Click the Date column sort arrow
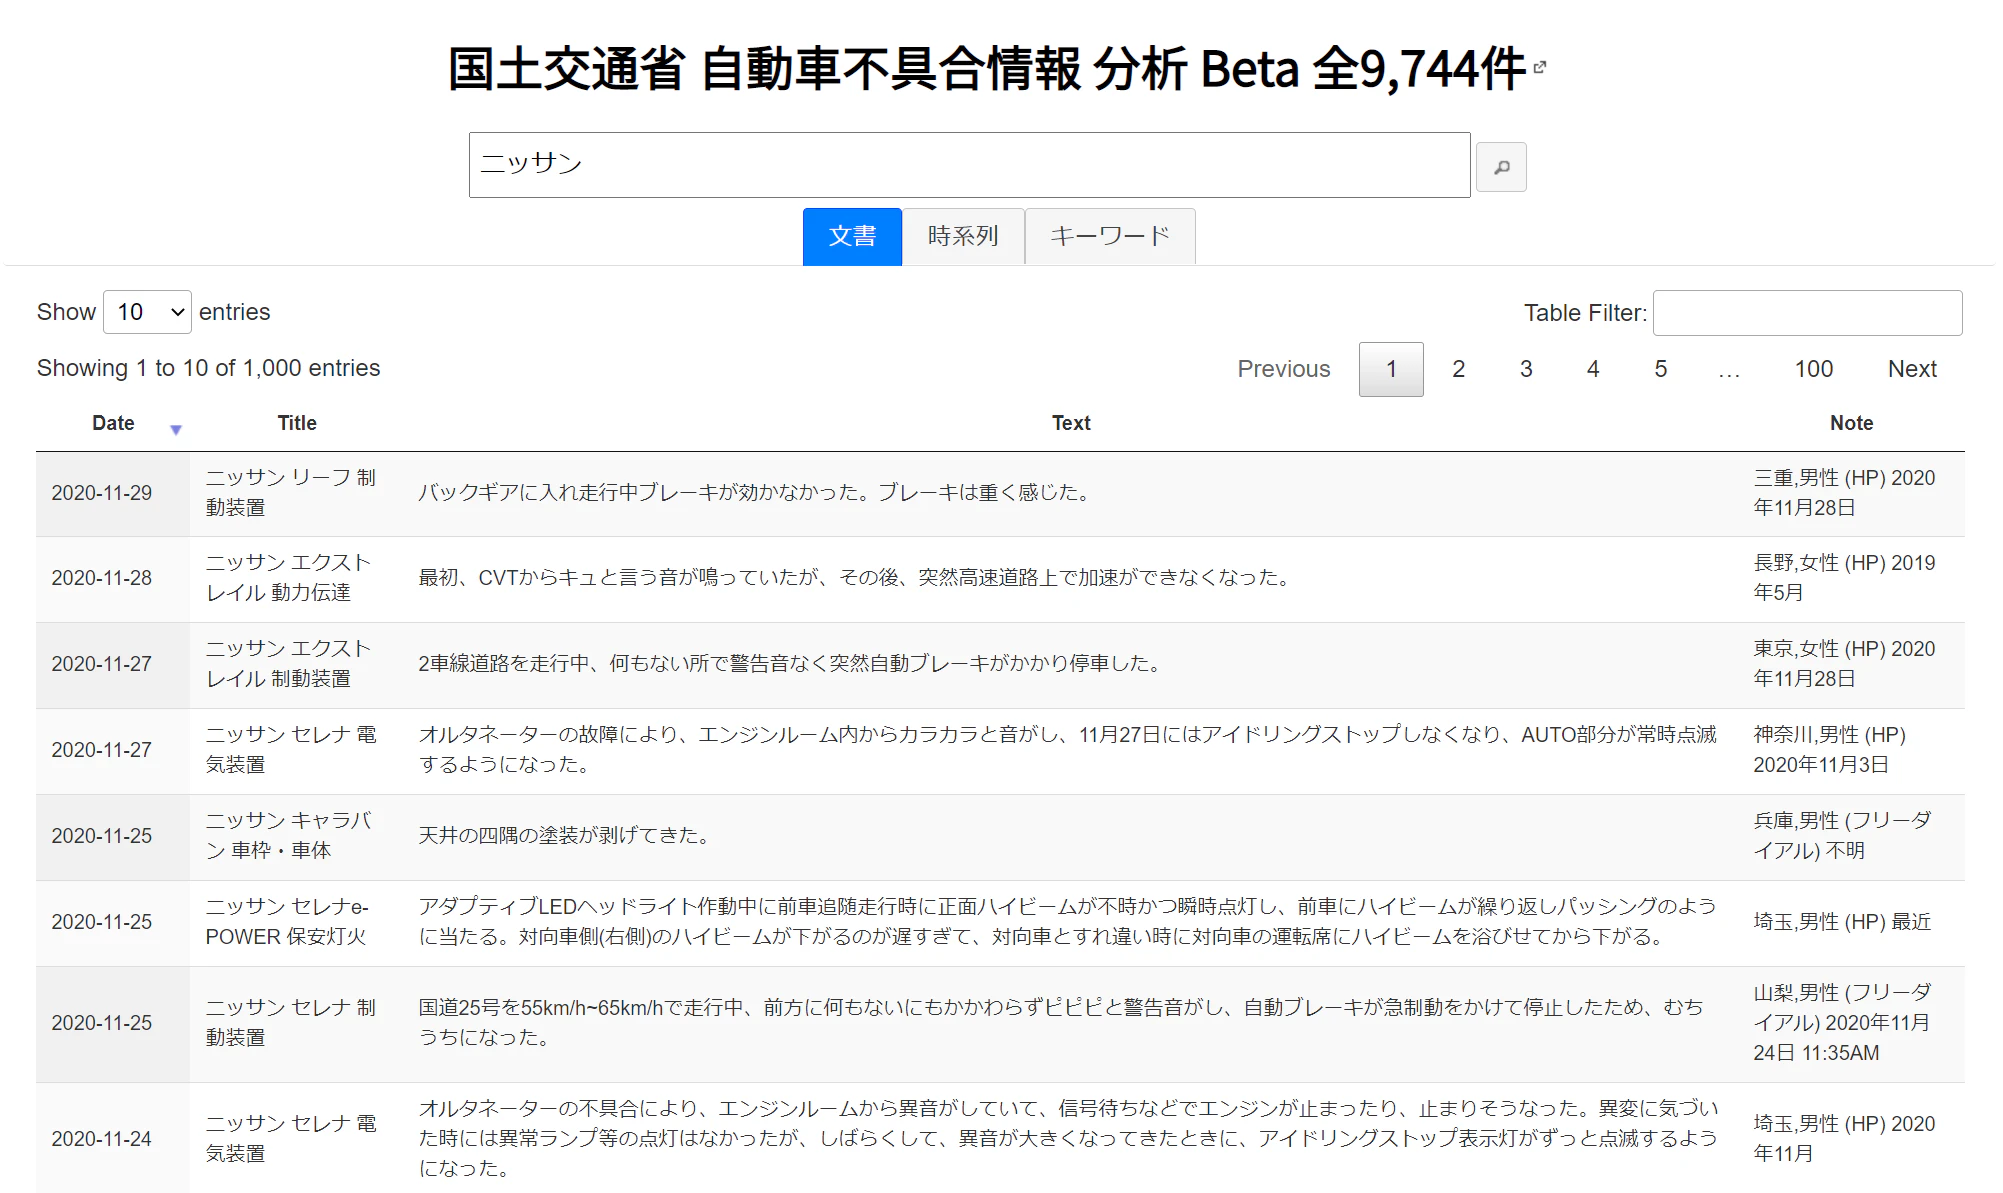This screenshot has width=2003, height=1193. click(176, 429)
